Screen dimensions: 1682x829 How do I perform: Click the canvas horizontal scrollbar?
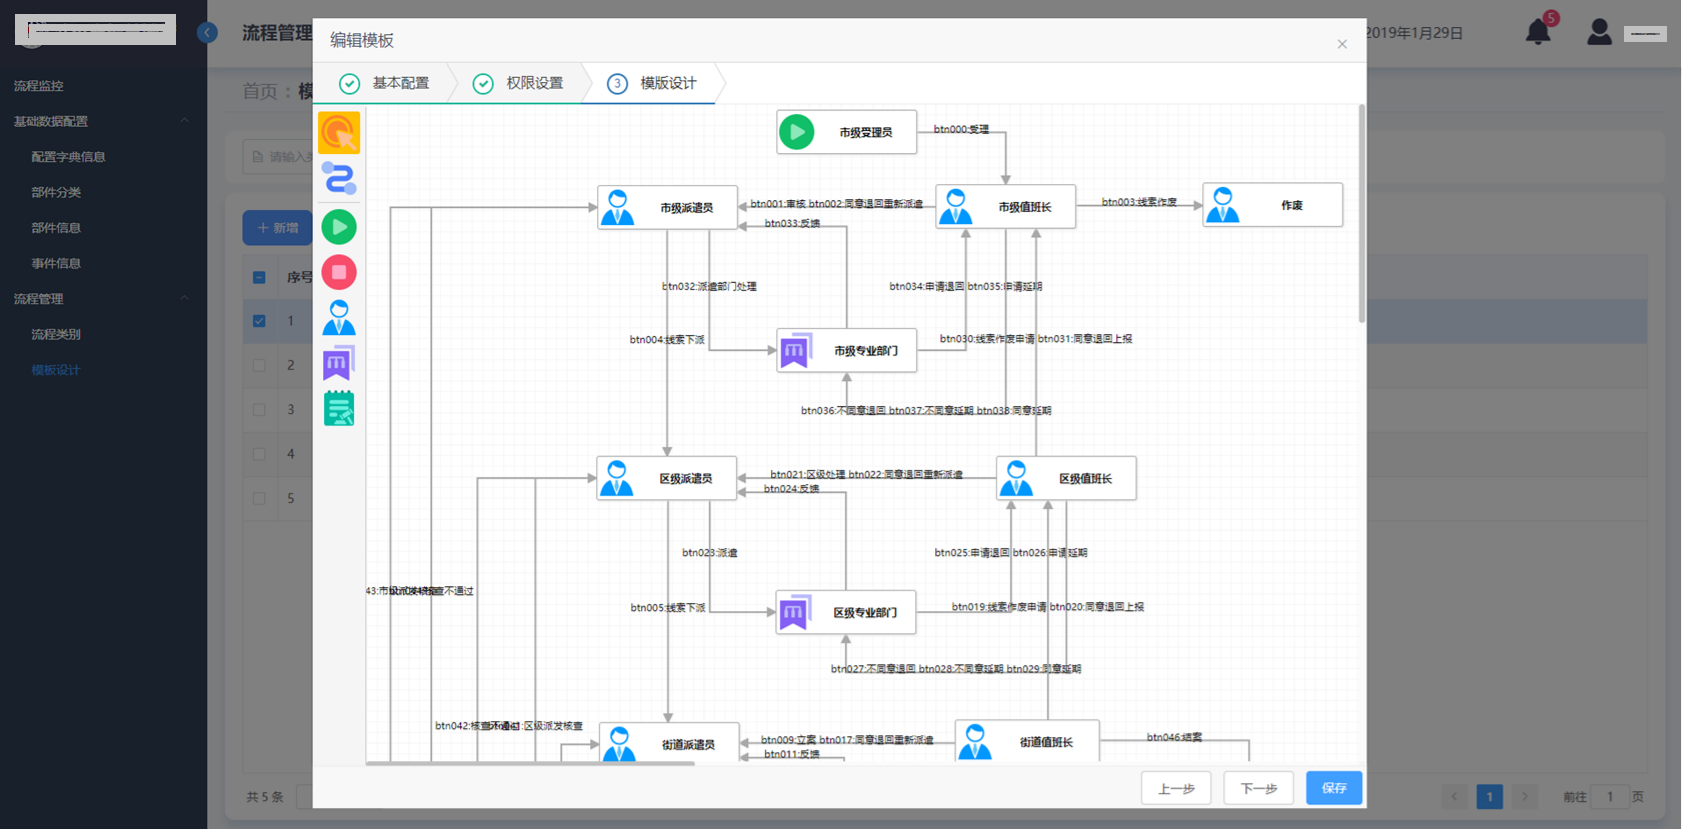point(530,763)
